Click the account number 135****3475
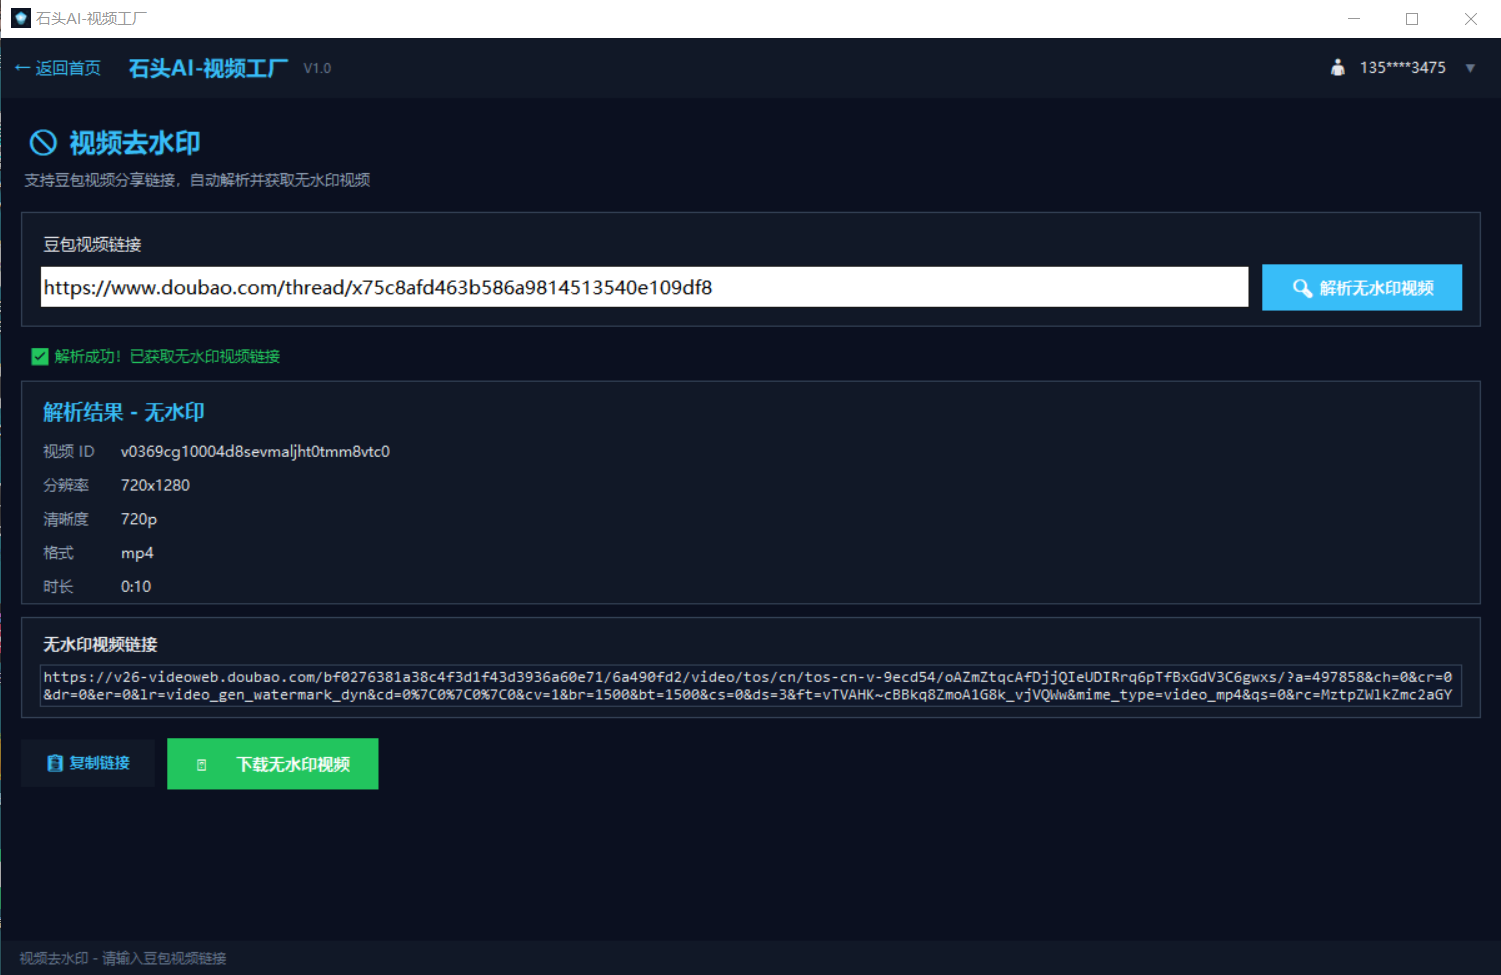1501x975 pixels. 1403,68
